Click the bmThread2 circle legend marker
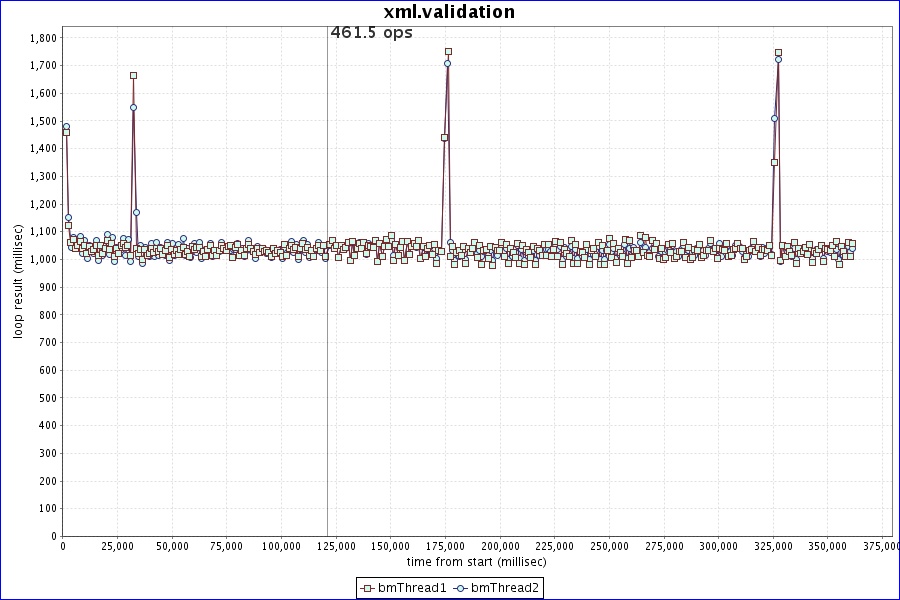 pos(462,588)
